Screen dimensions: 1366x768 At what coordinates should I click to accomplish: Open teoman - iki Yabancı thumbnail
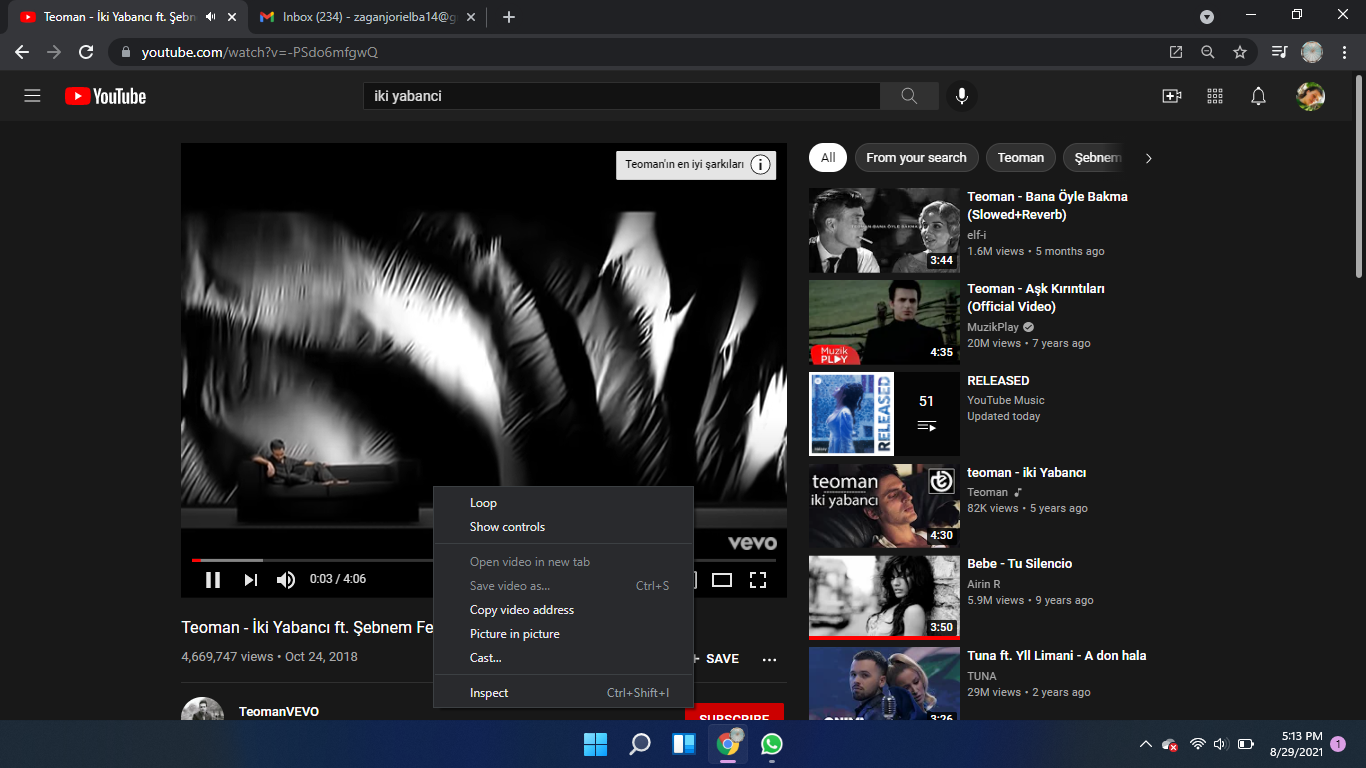tap(884, 506)
